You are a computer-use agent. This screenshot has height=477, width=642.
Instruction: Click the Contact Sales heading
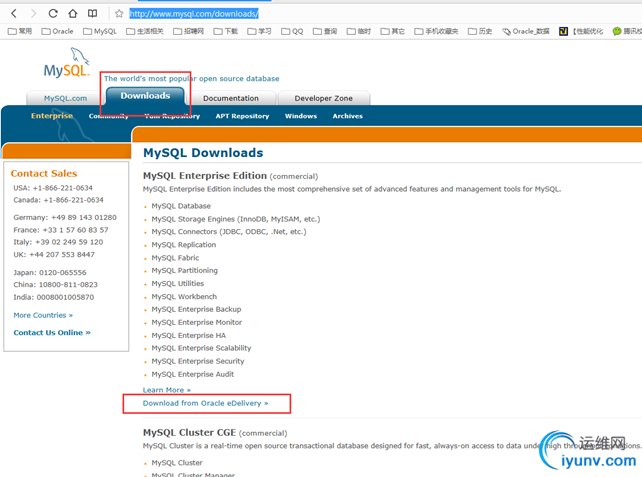[x=44, y=174]
